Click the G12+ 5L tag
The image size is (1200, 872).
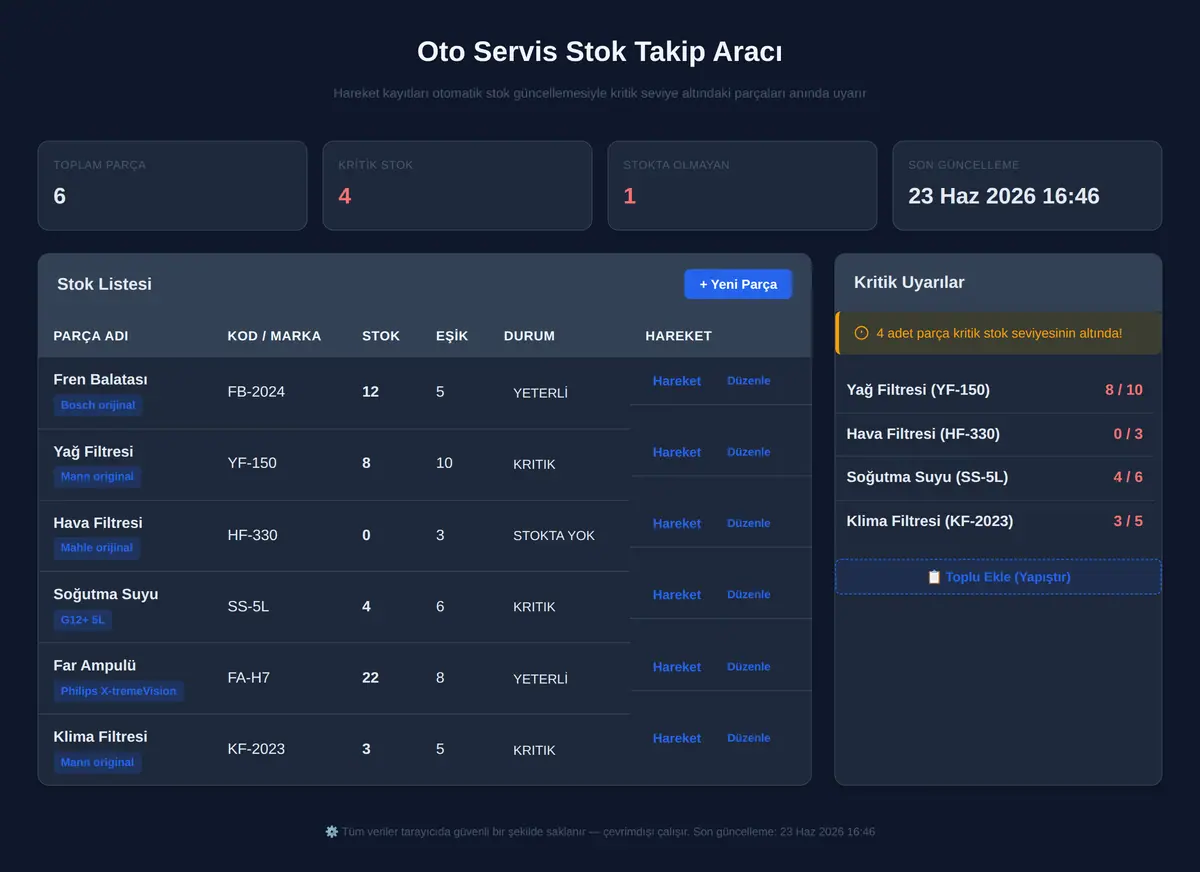pyautogui.click(x=82, y=619)
